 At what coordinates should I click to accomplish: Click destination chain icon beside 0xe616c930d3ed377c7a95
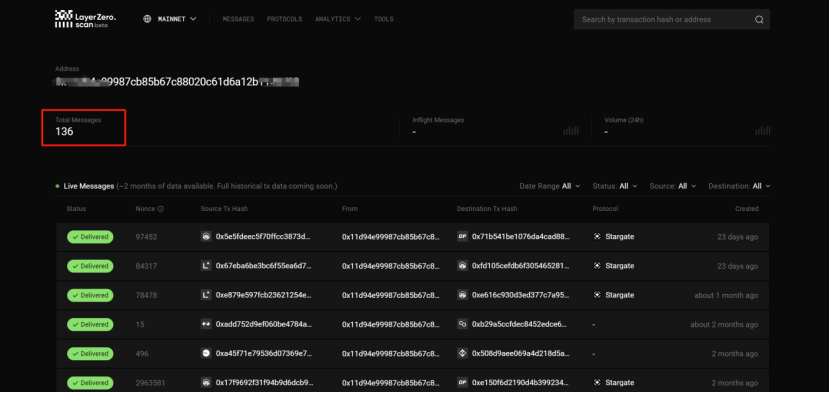pyautogui.click(x=463, y=295)
